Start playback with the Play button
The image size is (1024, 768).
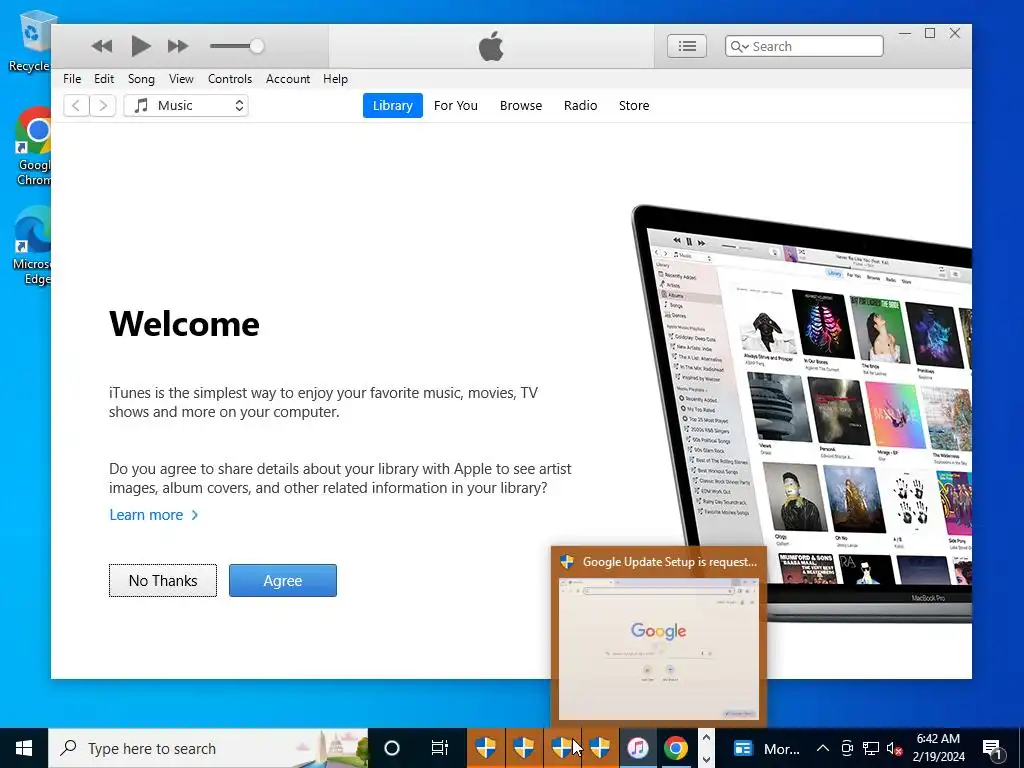pos(140,46)
